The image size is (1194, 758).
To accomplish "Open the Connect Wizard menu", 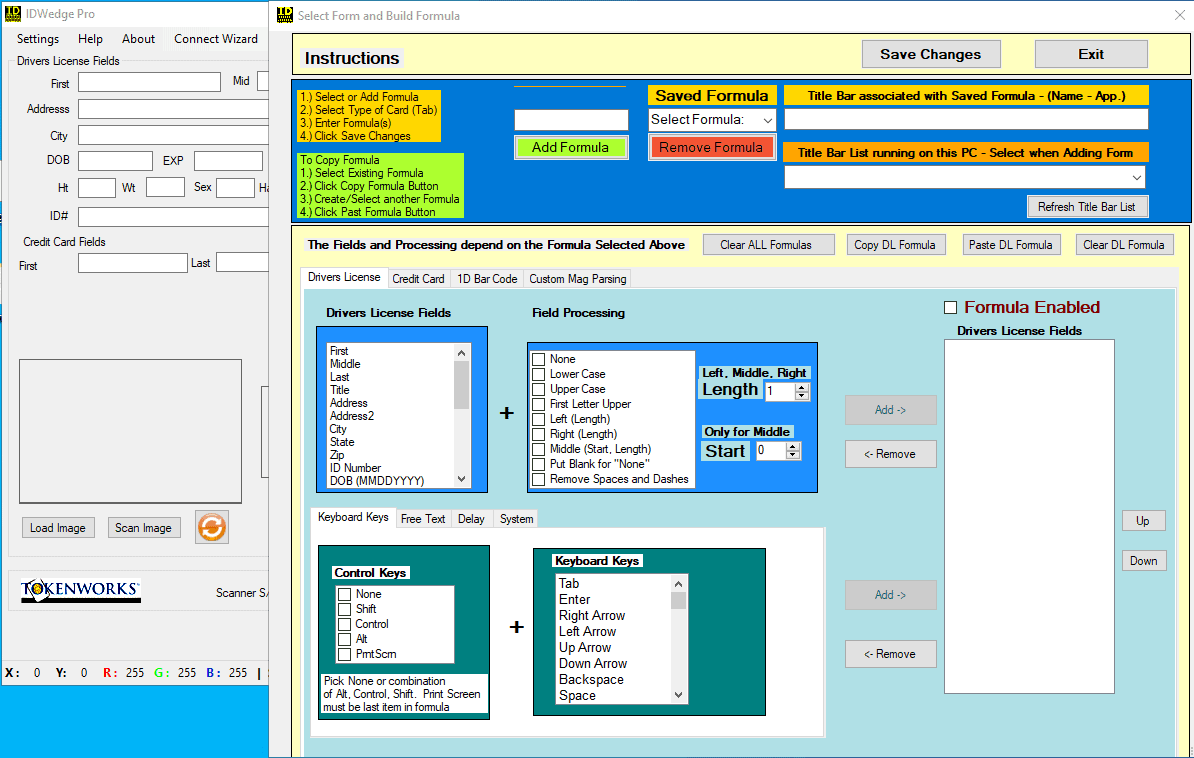I will tap(215, 39).
